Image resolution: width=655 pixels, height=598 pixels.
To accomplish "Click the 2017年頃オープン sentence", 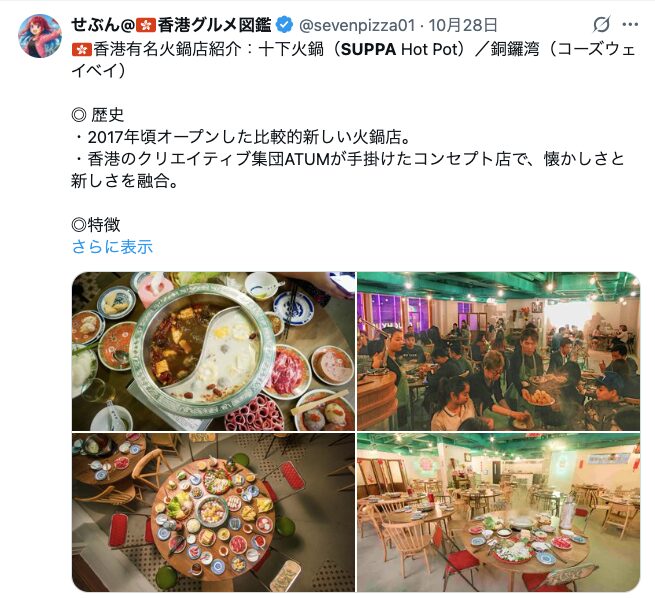I will click(242, 137).
